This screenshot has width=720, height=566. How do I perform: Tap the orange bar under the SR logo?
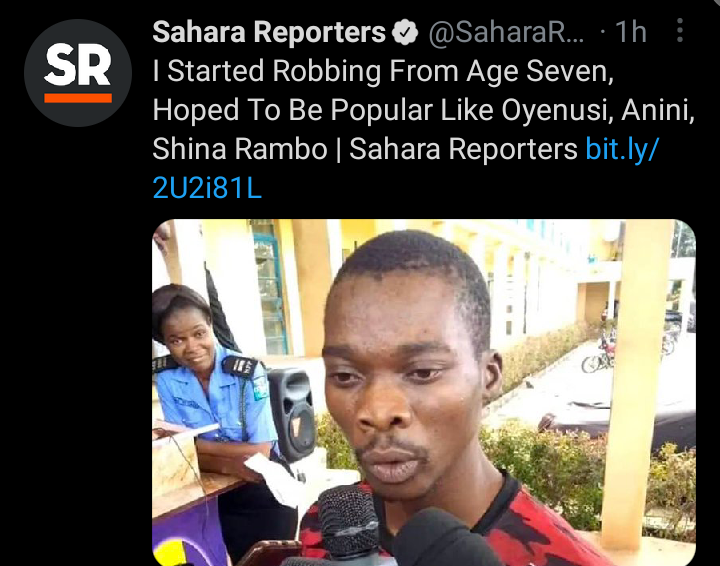[x=78, y=98]
